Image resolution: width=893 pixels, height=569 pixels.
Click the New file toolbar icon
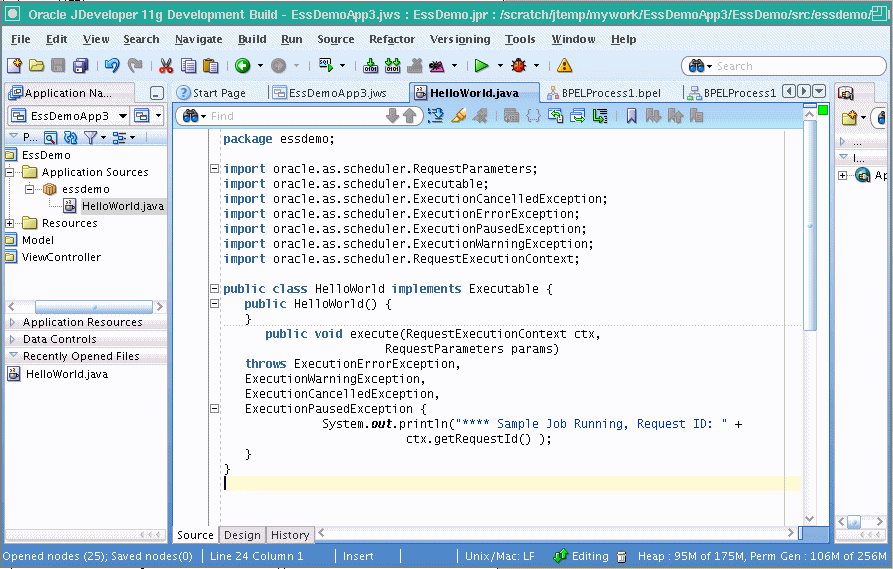pos(14,66)
